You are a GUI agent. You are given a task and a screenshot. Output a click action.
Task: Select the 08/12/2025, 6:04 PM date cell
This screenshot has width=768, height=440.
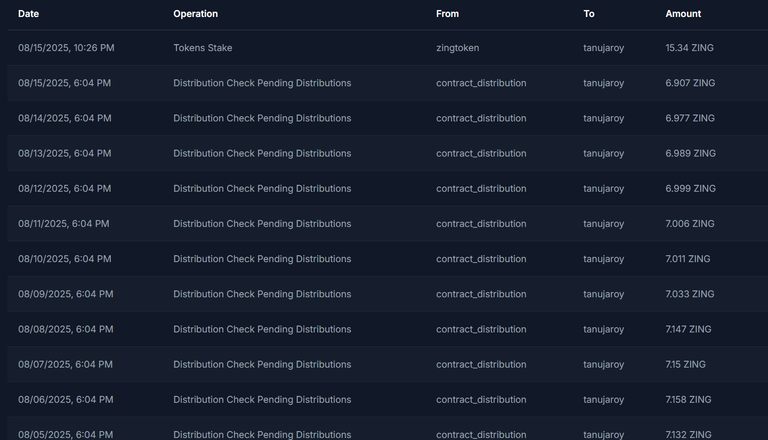click(65, 189)
